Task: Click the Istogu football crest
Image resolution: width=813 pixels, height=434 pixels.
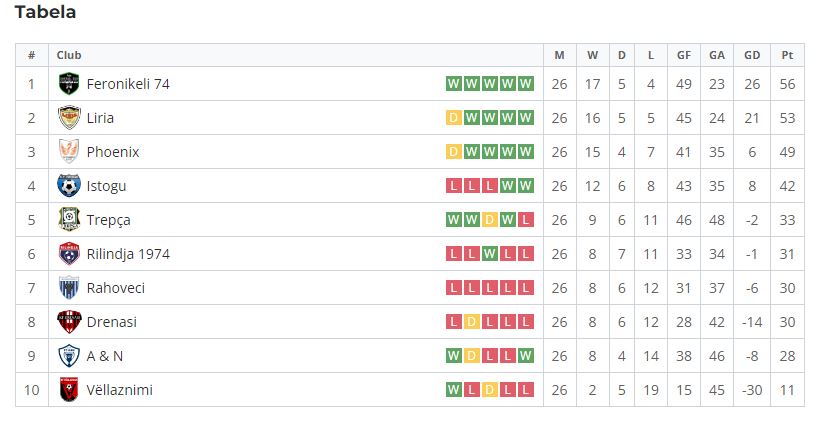Action: [68, 186]
